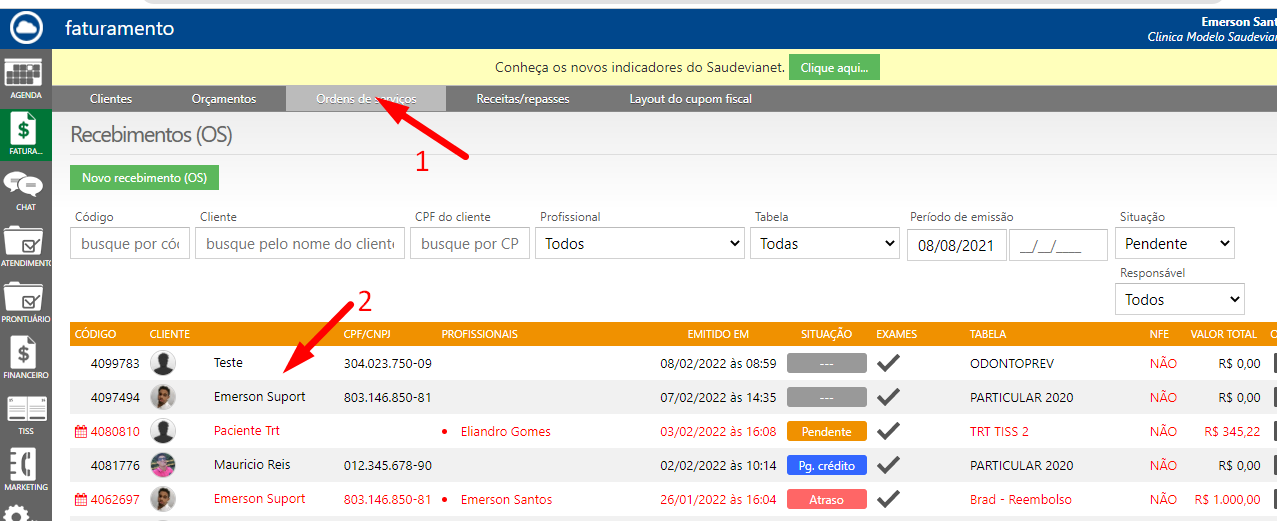This screenshot has width=1277, height=521.
Task: Click the exames checkmark for order 4097494
Action: 889,397
